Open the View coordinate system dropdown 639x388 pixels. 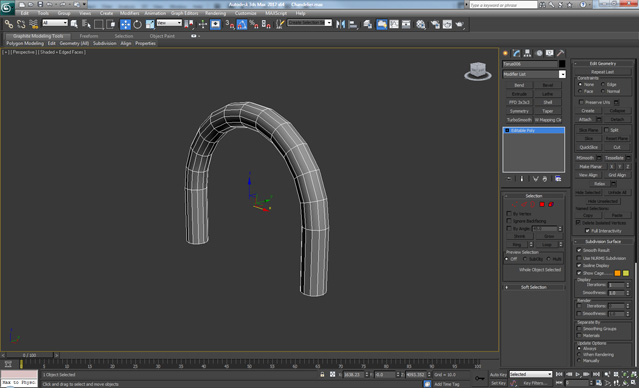pyautogui.click(x=169, y=23)
